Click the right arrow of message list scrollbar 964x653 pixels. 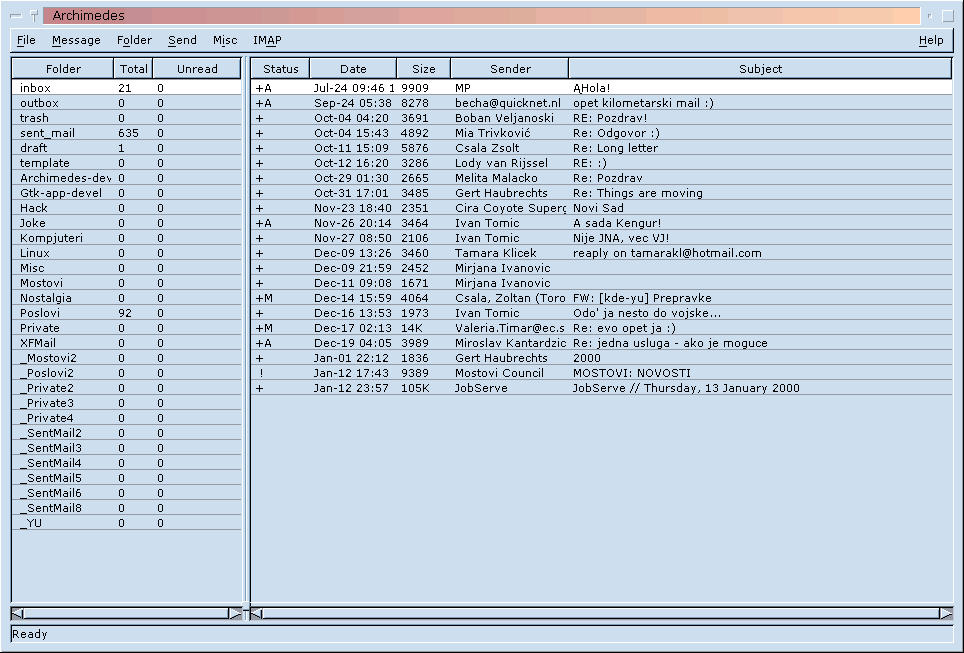click(946, 613)
